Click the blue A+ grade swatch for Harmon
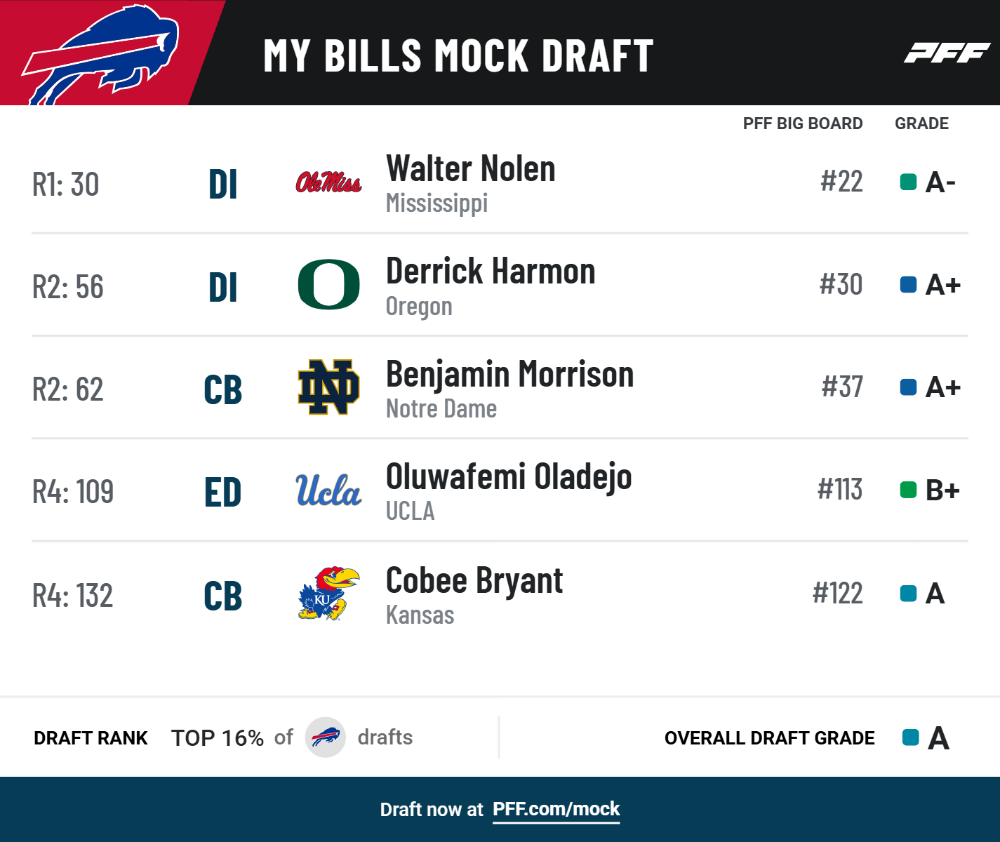Screen dimensions: 1000x842 tap(908, 284)
